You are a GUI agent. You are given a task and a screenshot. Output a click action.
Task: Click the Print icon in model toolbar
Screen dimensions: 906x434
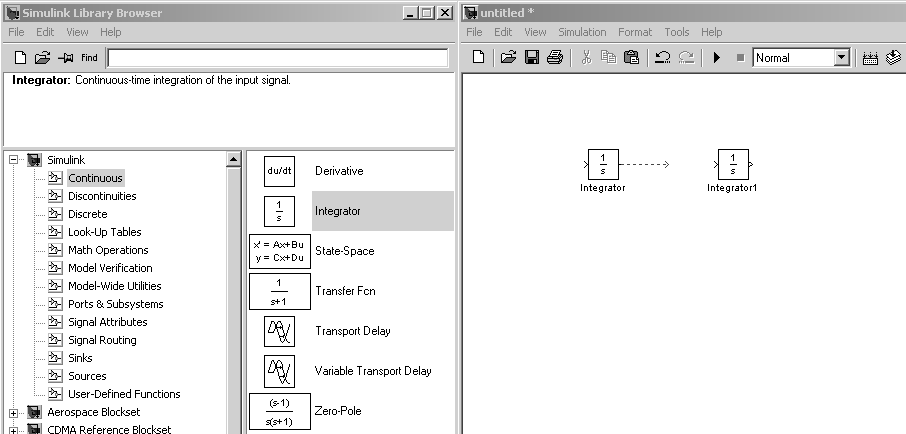click(x=554, y=58)
